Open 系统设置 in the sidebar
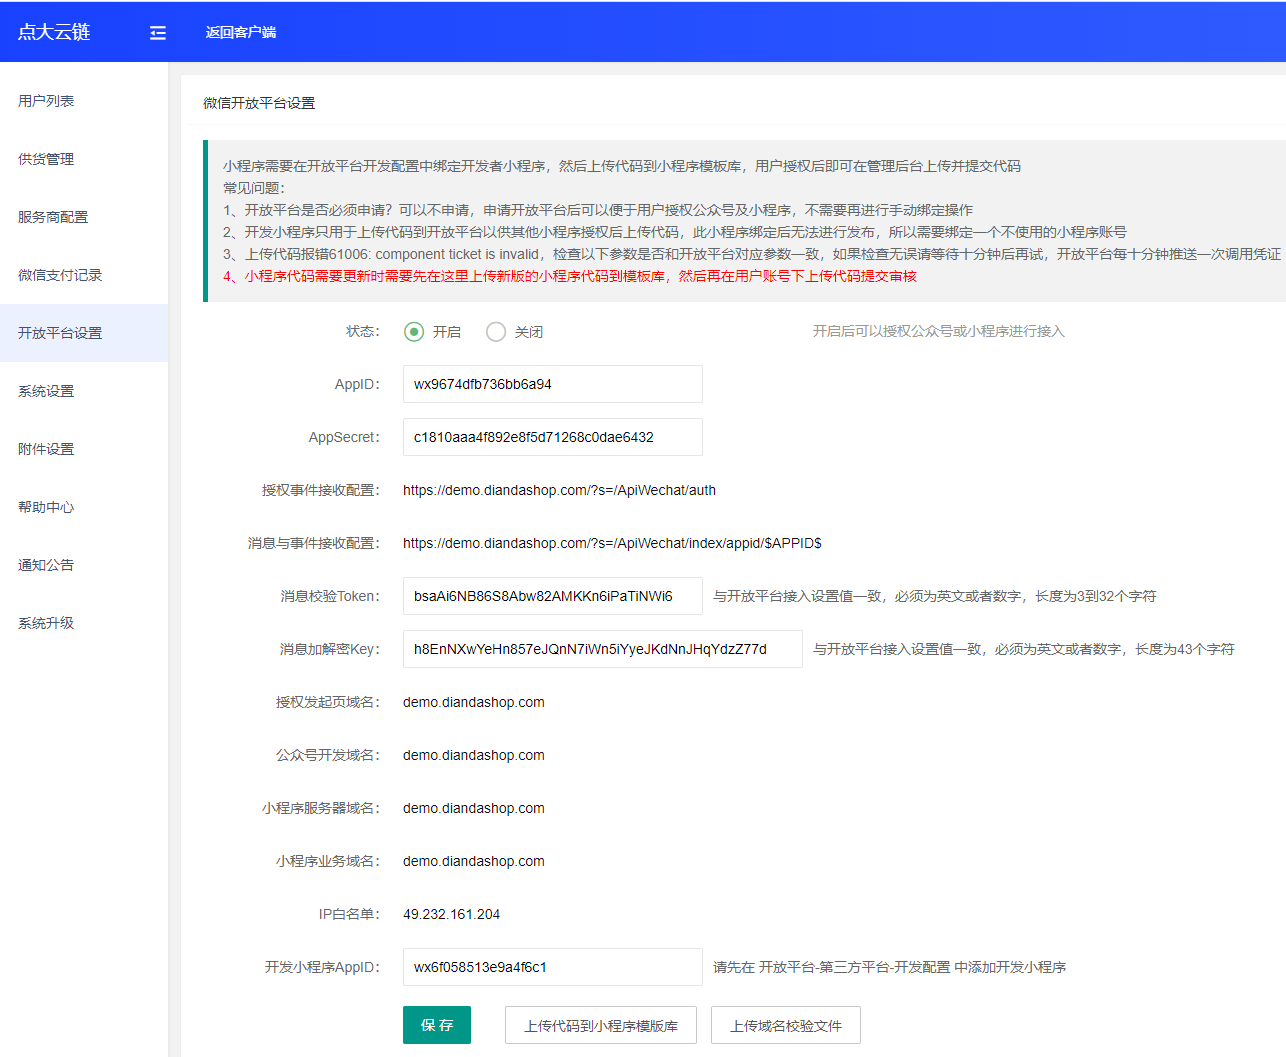 84,391
